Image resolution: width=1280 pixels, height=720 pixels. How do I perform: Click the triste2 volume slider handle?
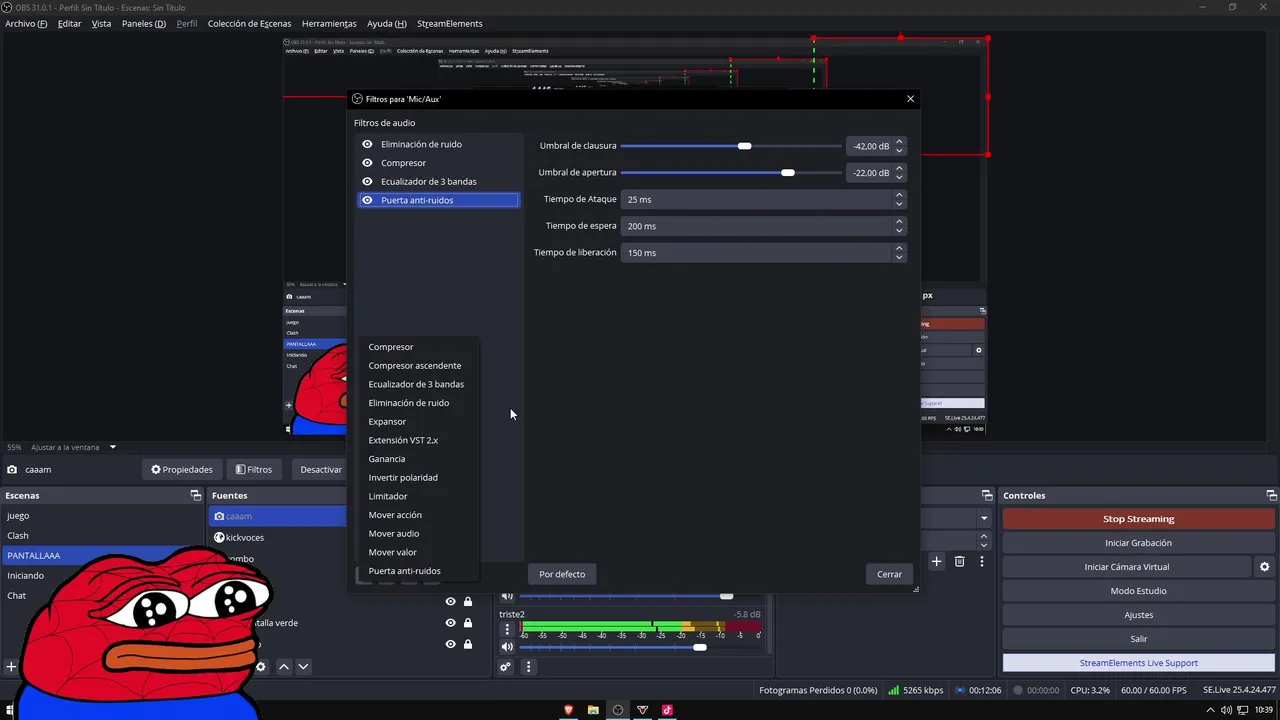pos(700,647)
